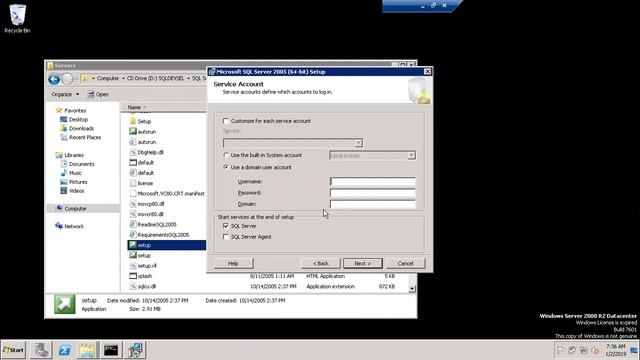Image resolution: width=640 pixels, height=360 pixels.
Task: Click the Username input field
Action: pos(373,181)
